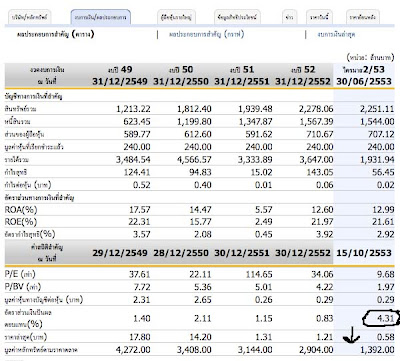Click net profit margin value 2.92

[x=385, y=234]
